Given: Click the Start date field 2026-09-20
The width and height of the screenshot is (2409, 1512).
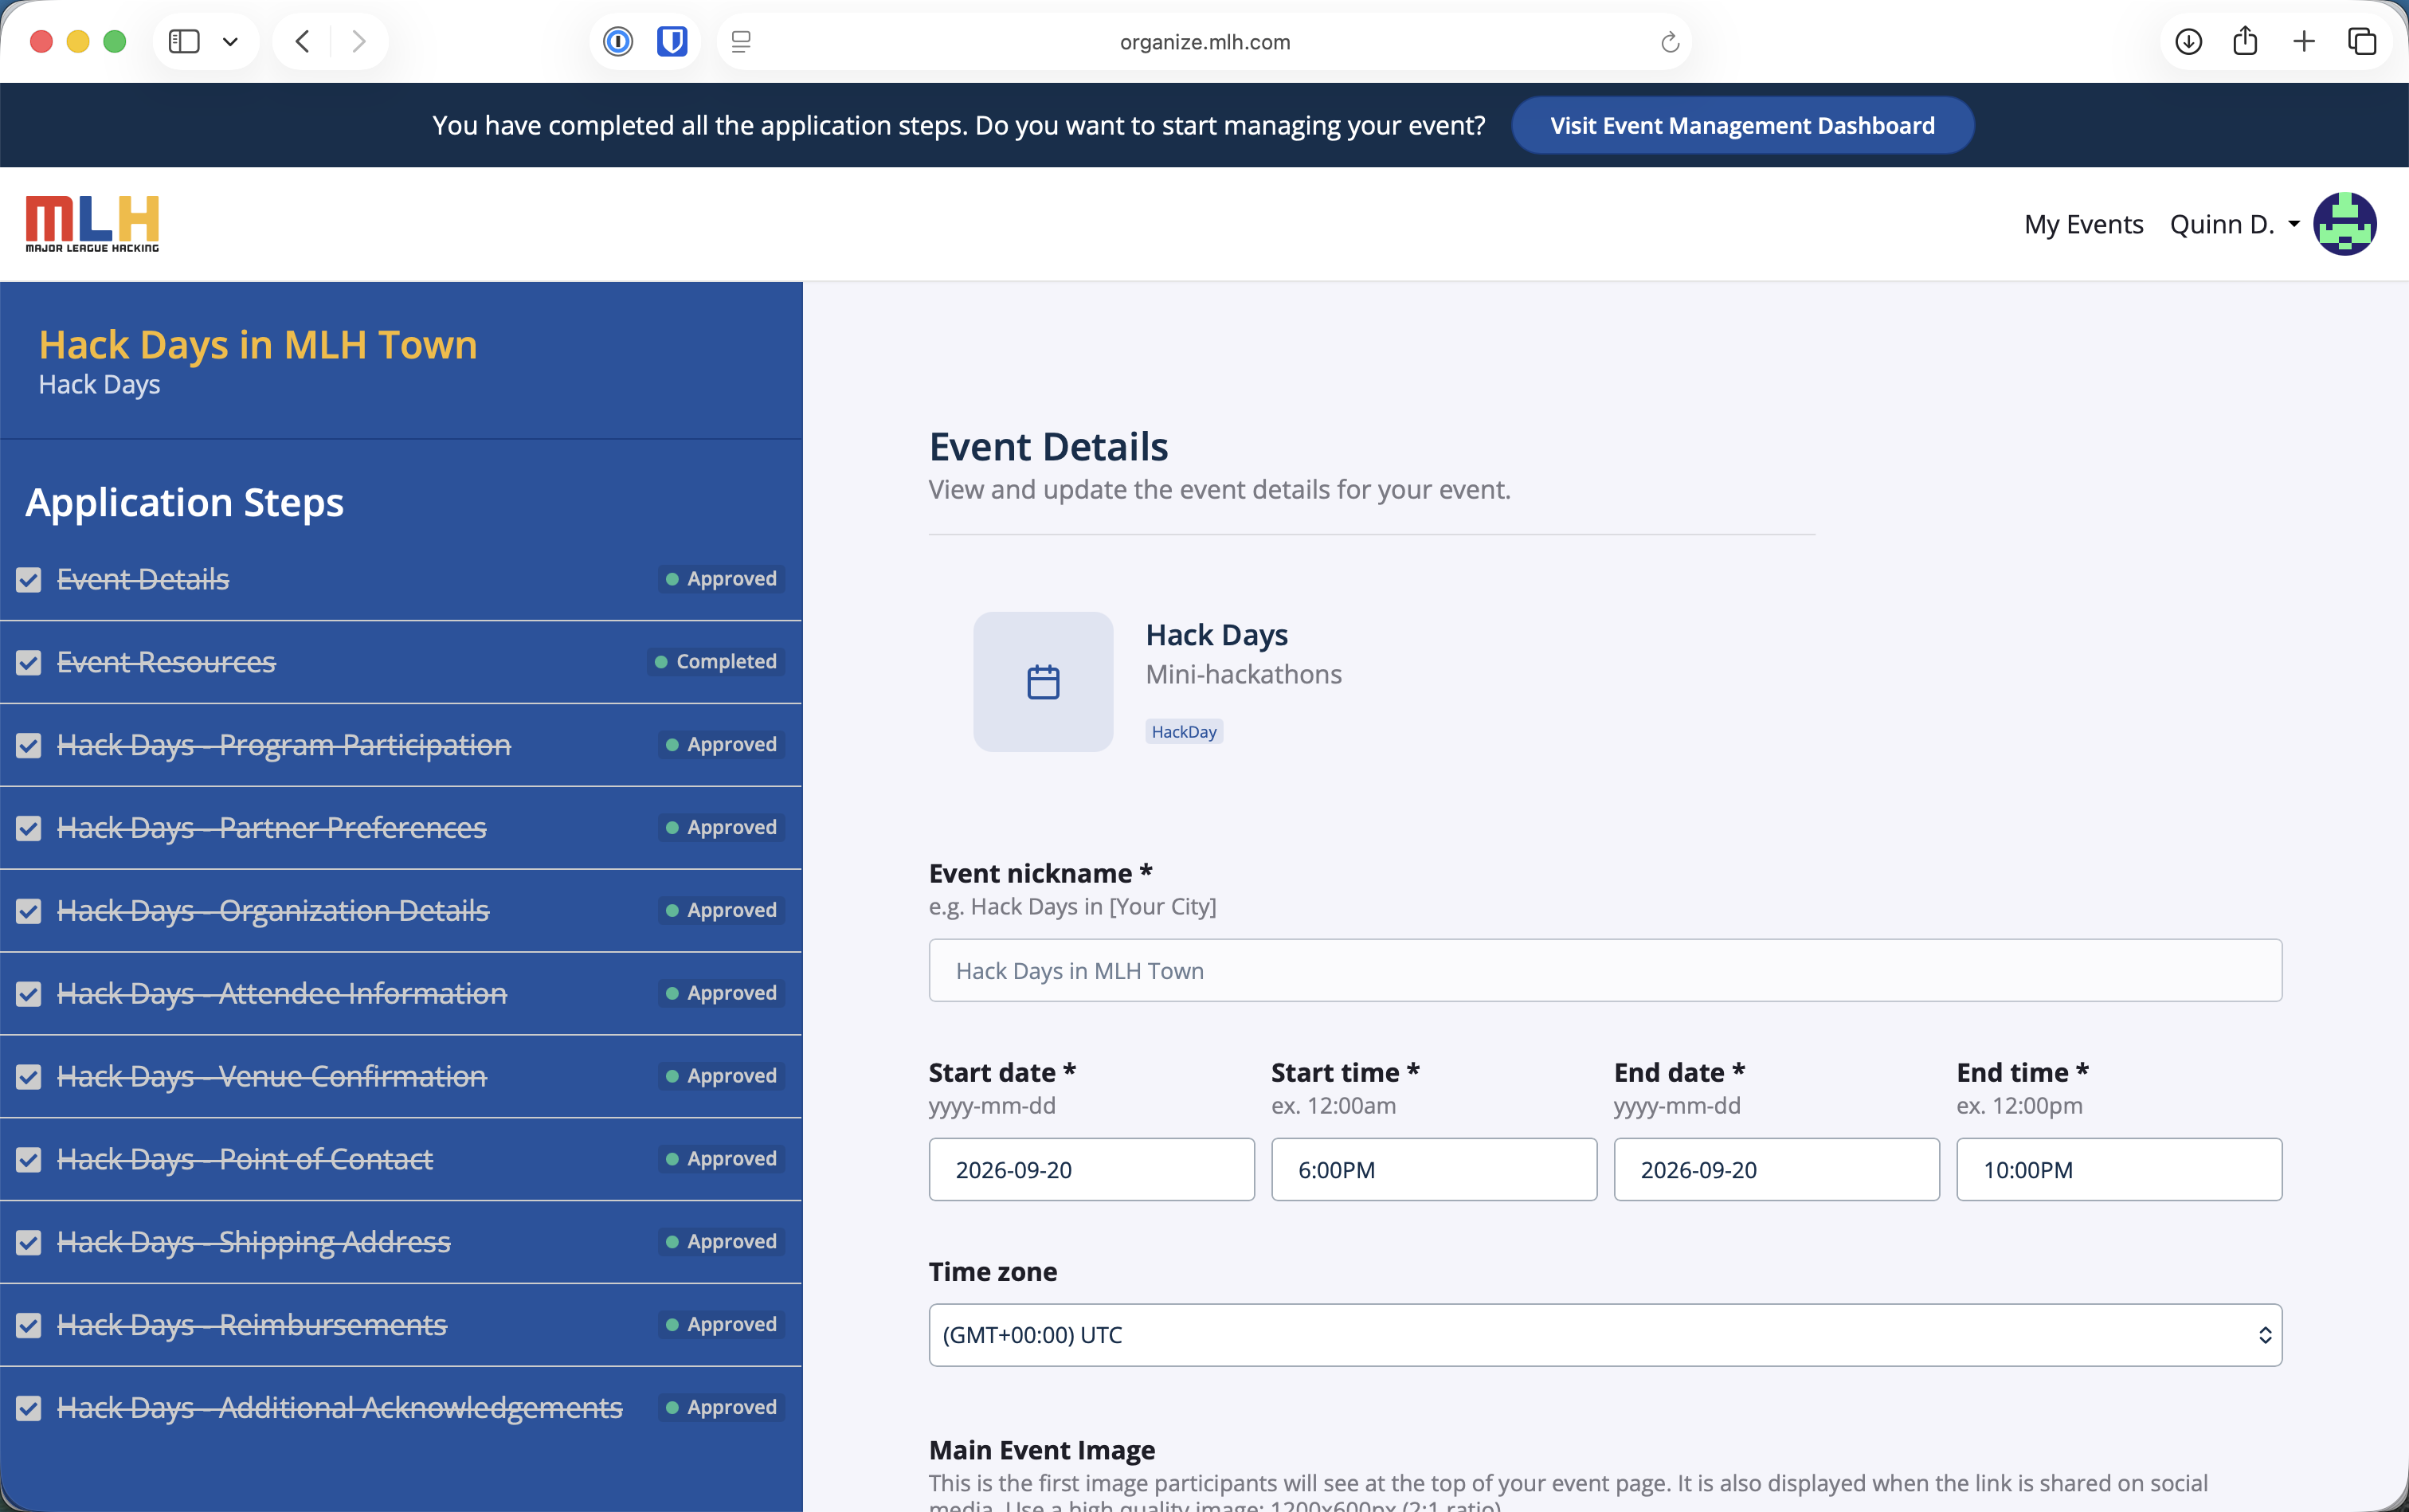Looking at the screenshot, I should coord(1091,1169).
